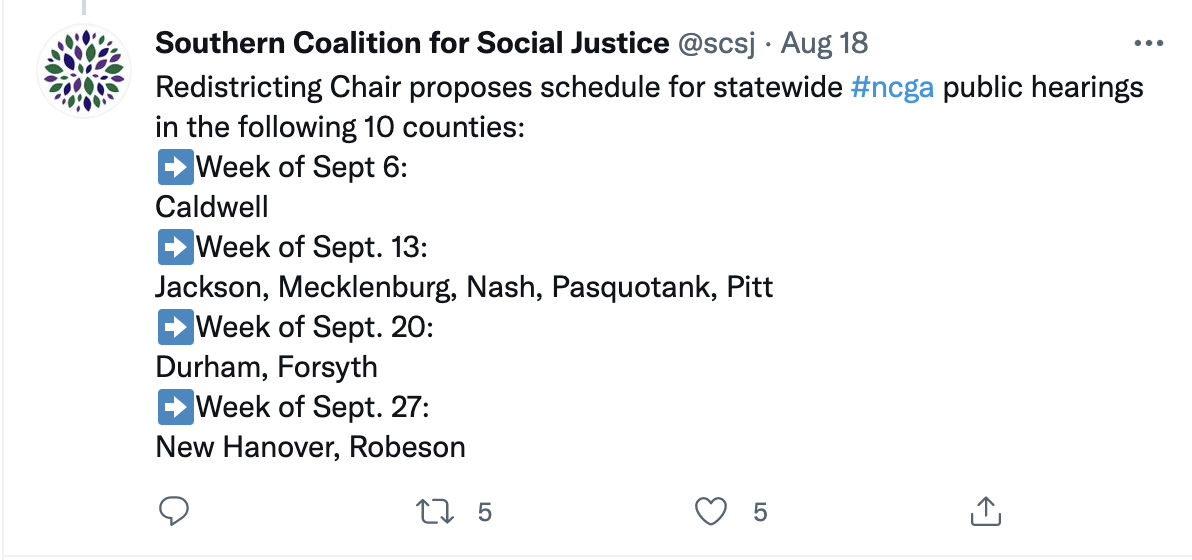Click arrow emoji beside Week of Sept. 13
Viewport: 1192px width, 560px height.
pos(176,247)
